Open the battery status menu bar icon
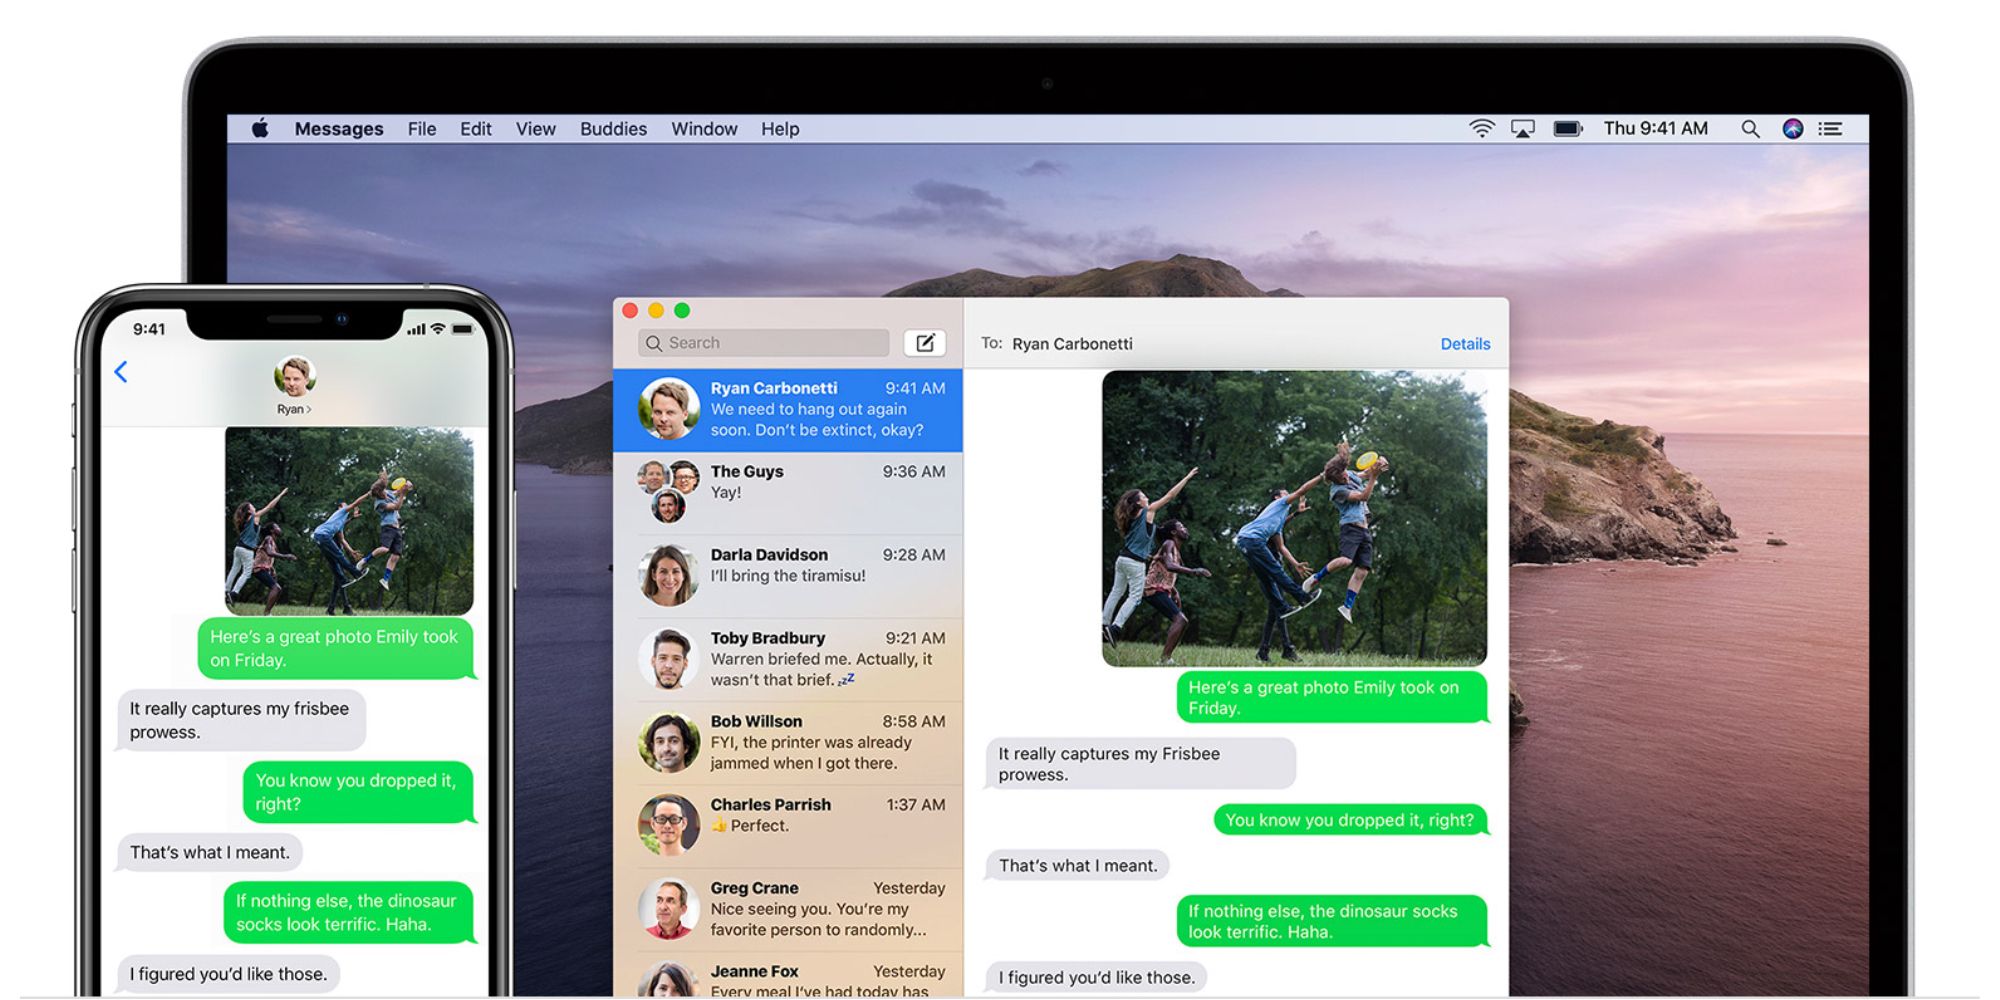This screenshot has width=2000, height=1000. (1567, 128)
